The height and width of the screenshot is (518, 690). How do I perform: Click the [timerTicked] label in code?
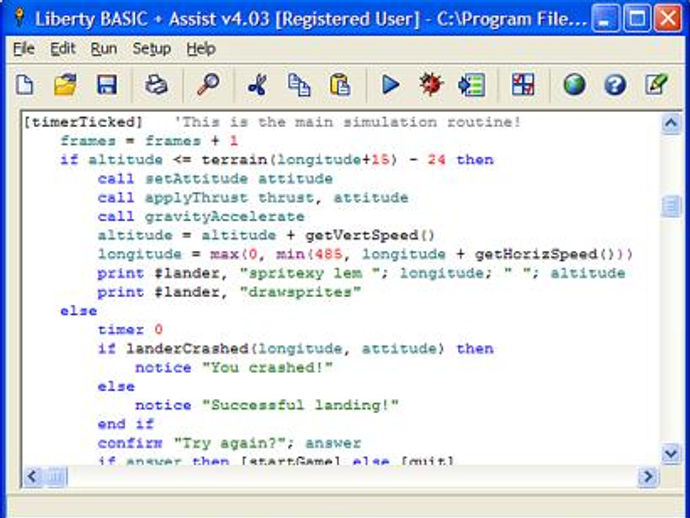83,122
